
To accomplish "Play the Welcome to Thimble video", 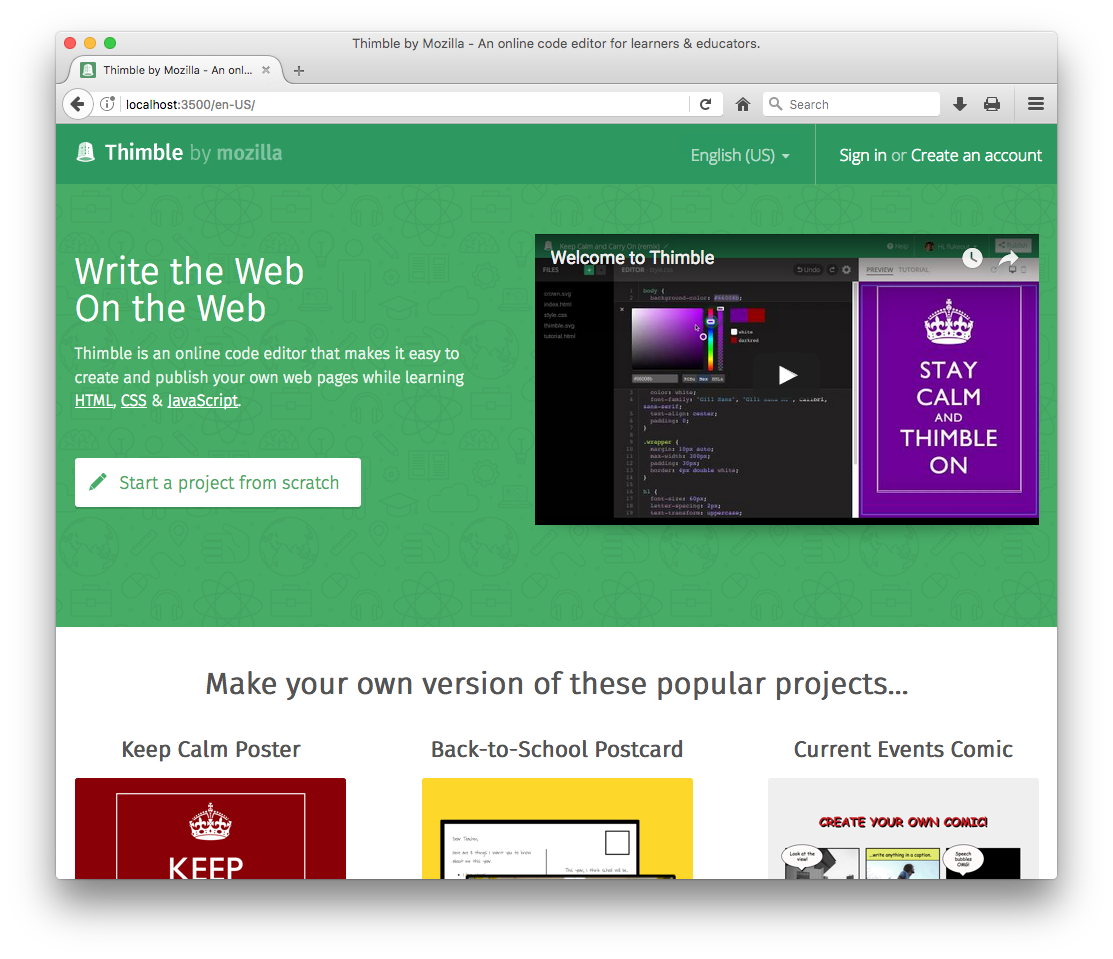I will pyautogui.click(x=787, y=375).
